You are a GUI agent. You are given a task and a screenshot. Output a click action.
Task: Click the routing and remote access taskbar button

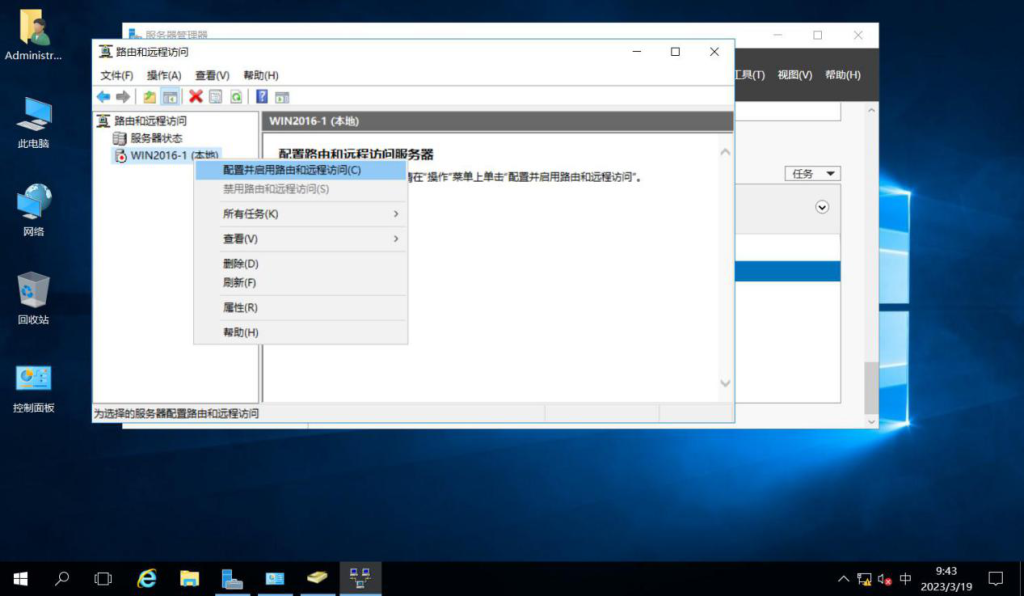[x=360, y=578]
